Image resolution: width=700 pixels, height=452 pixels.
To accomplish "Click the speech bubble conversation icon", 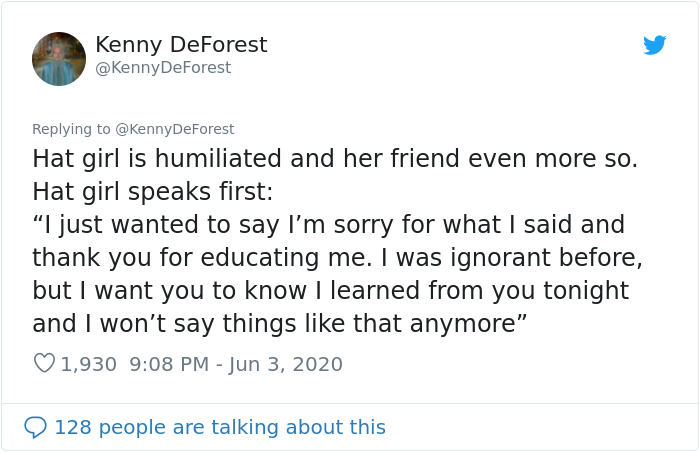I will [35, 427].
